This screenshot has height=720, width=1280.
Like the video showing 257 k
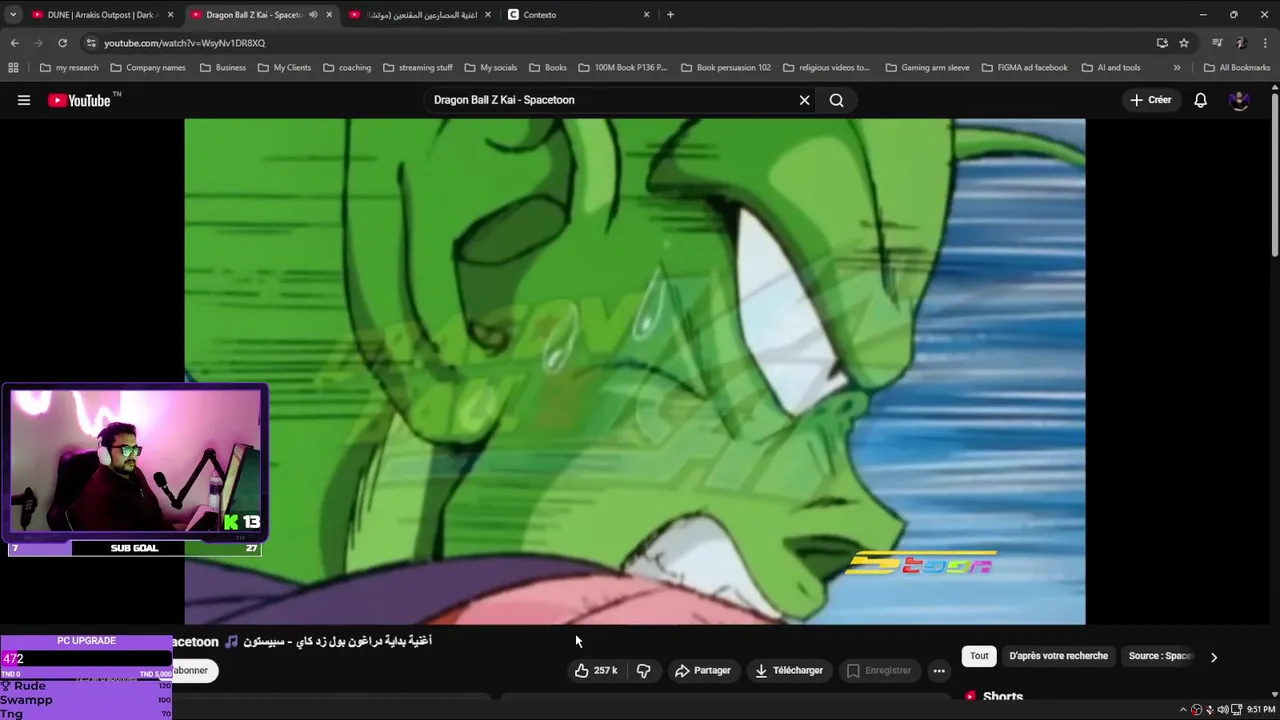(596, 671)
